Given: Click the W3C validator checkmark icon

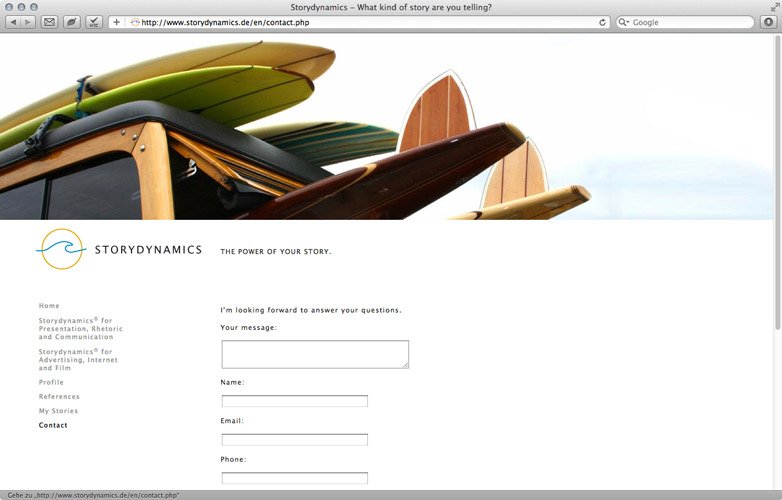Looking at the screenshot, I should [x=94, y=22].
